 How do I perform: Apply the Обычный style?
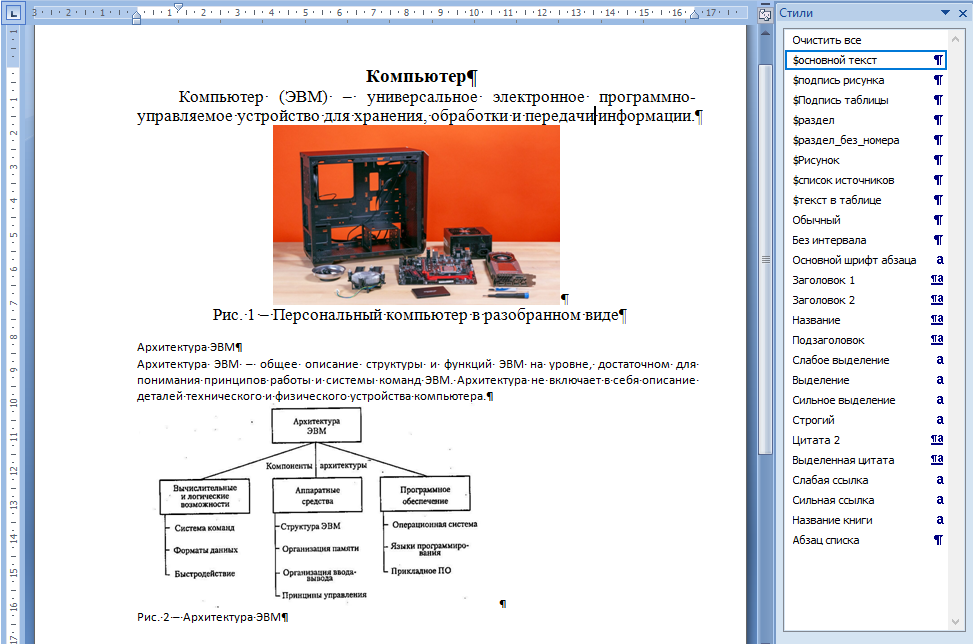[865, 220]
